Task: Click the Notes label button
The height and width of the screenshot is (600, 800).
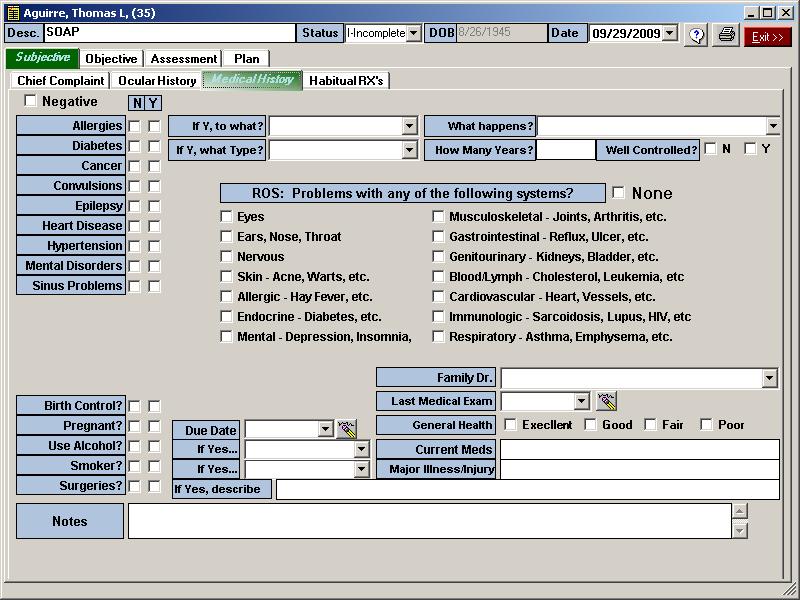Action: (x=70, y=521)
